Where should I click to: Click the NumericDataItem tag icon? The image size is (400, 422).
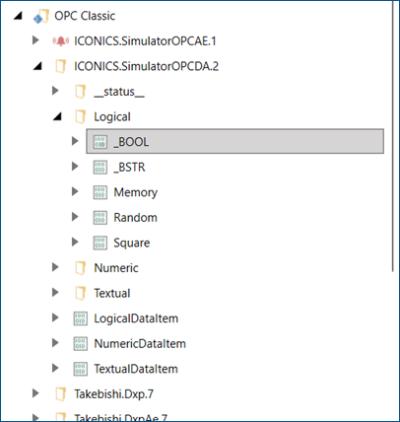coord(80,344)
